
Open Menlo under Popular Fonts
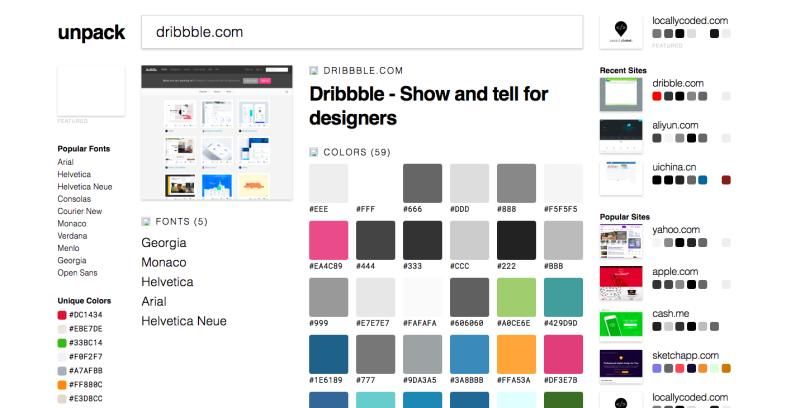[68, 248]
